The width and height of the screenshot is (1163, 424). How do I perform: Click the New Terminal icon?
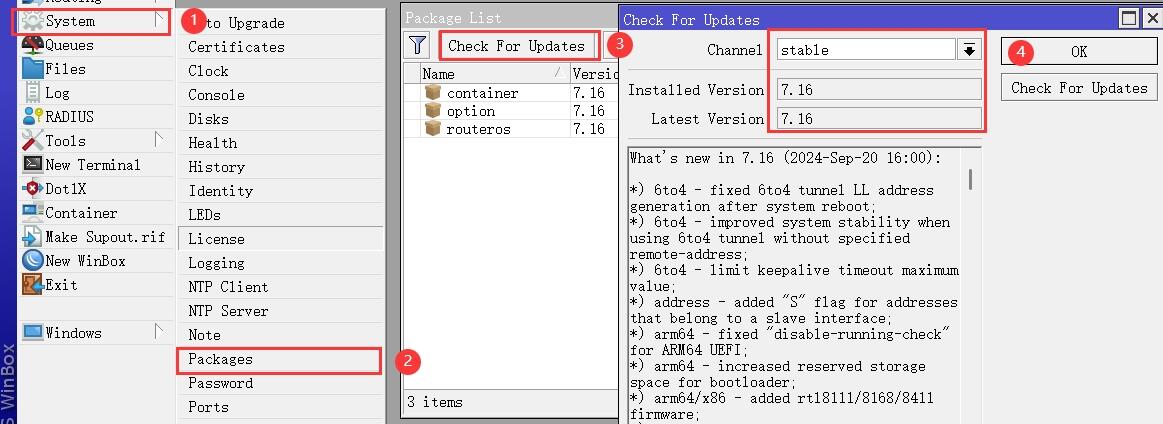coord(33,165)
